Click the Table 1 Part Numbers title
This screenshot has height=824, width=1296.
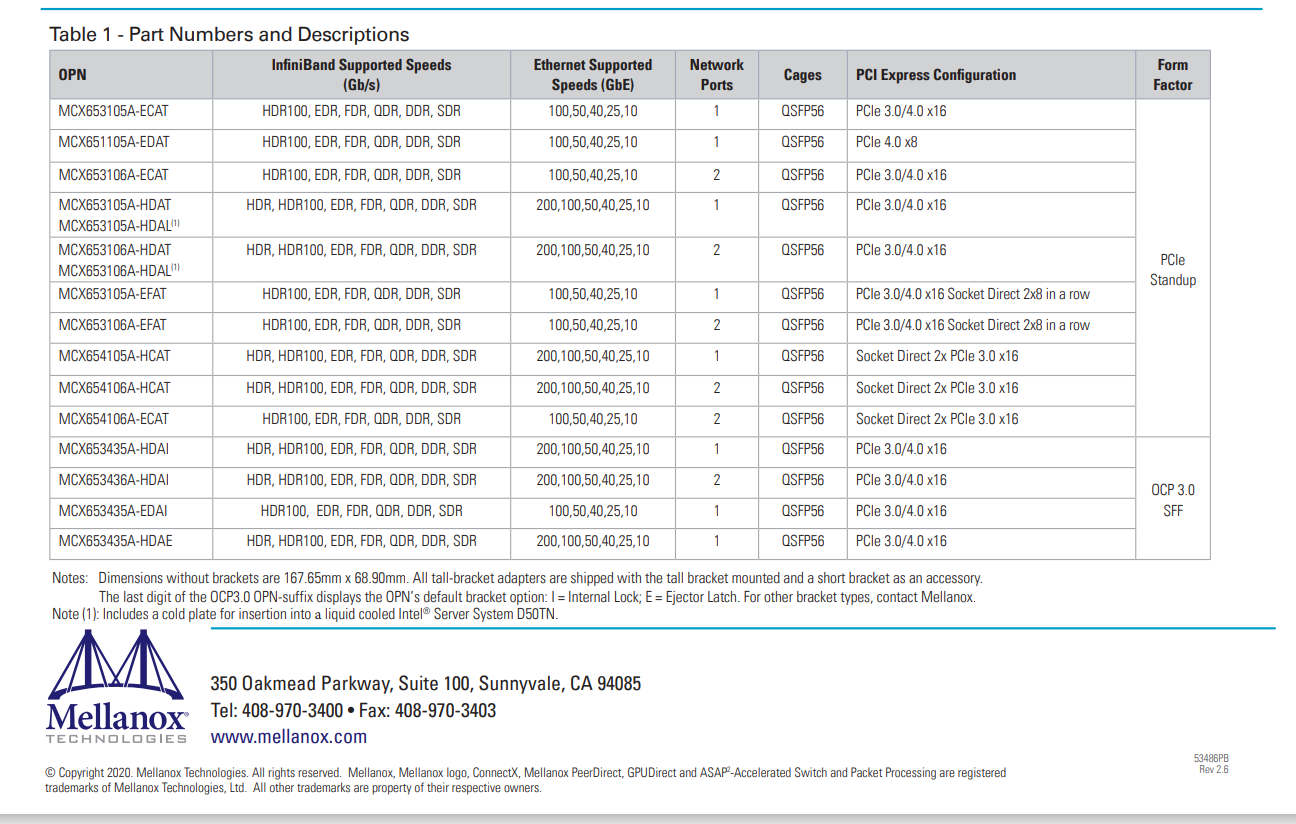point(229,35)
